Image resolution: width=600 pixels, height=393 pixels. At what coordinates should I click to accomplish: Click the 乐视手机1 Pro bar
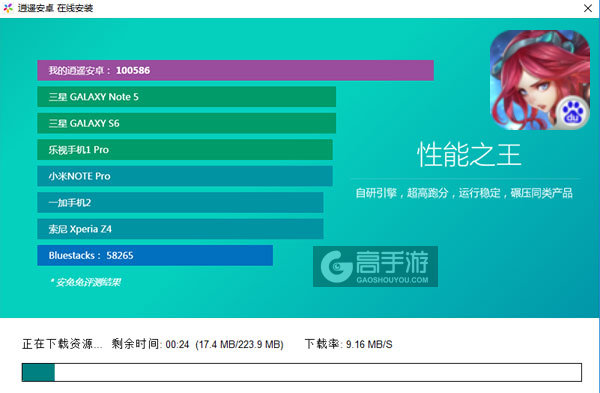[185, 150]
